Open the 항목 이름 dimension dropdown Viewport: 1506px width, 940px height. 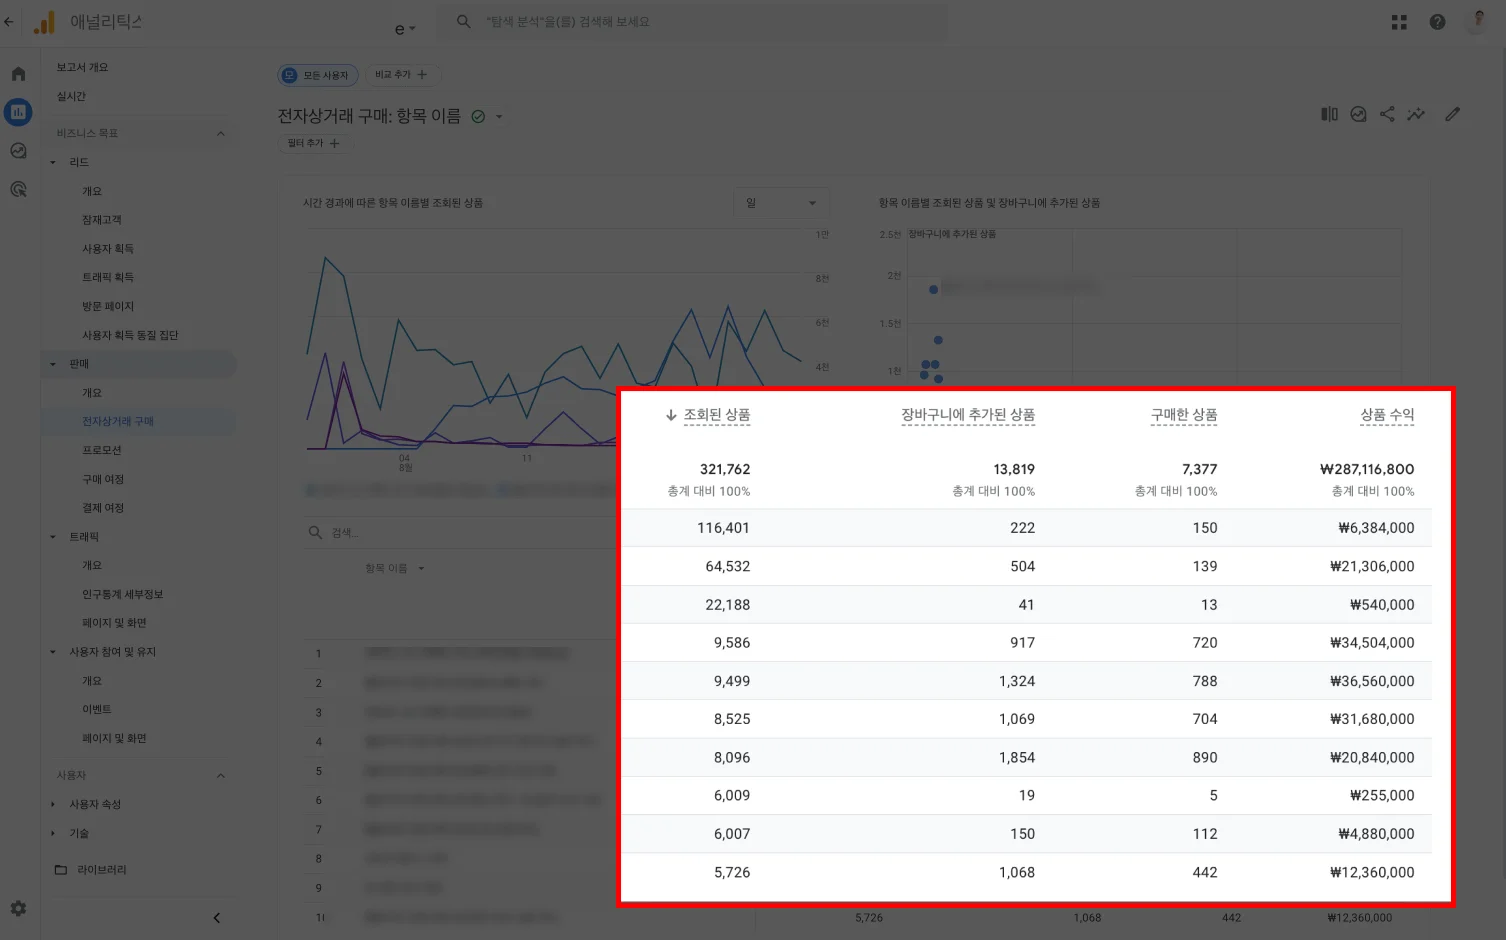[x=394, y=567]
